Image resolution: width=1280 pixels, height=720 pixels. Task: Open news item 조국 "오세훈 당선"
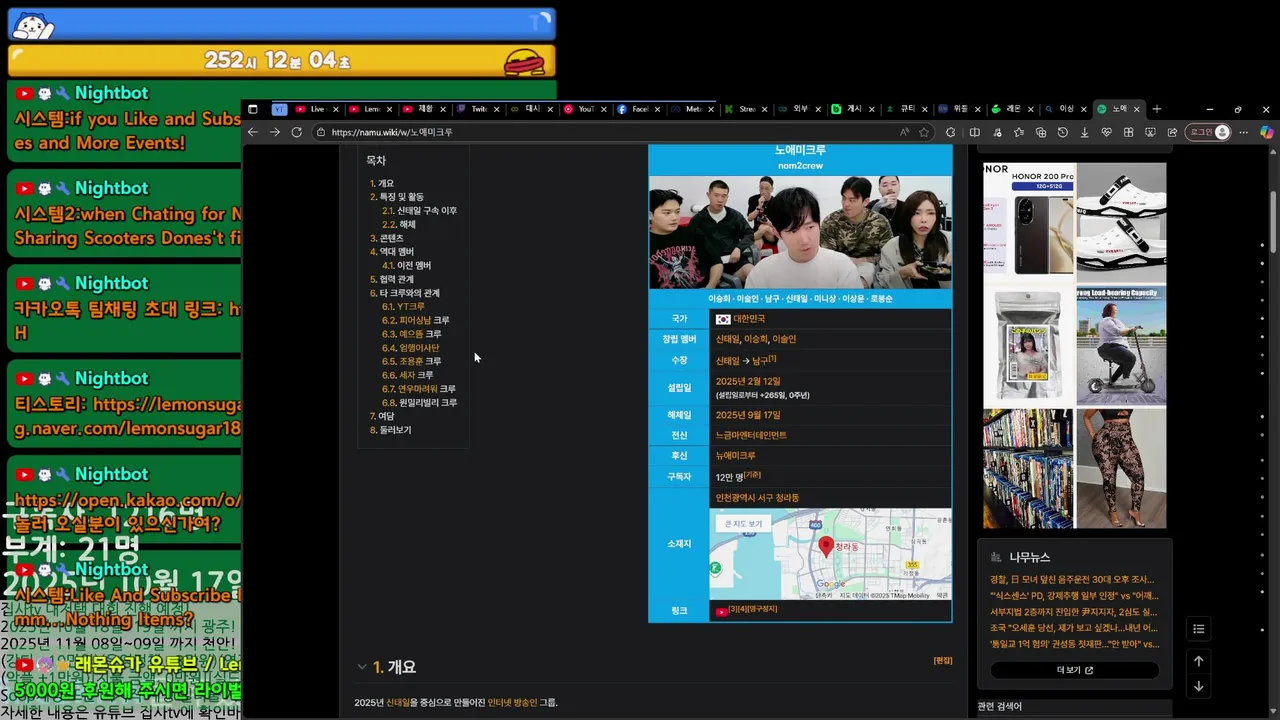point(1074,628)
